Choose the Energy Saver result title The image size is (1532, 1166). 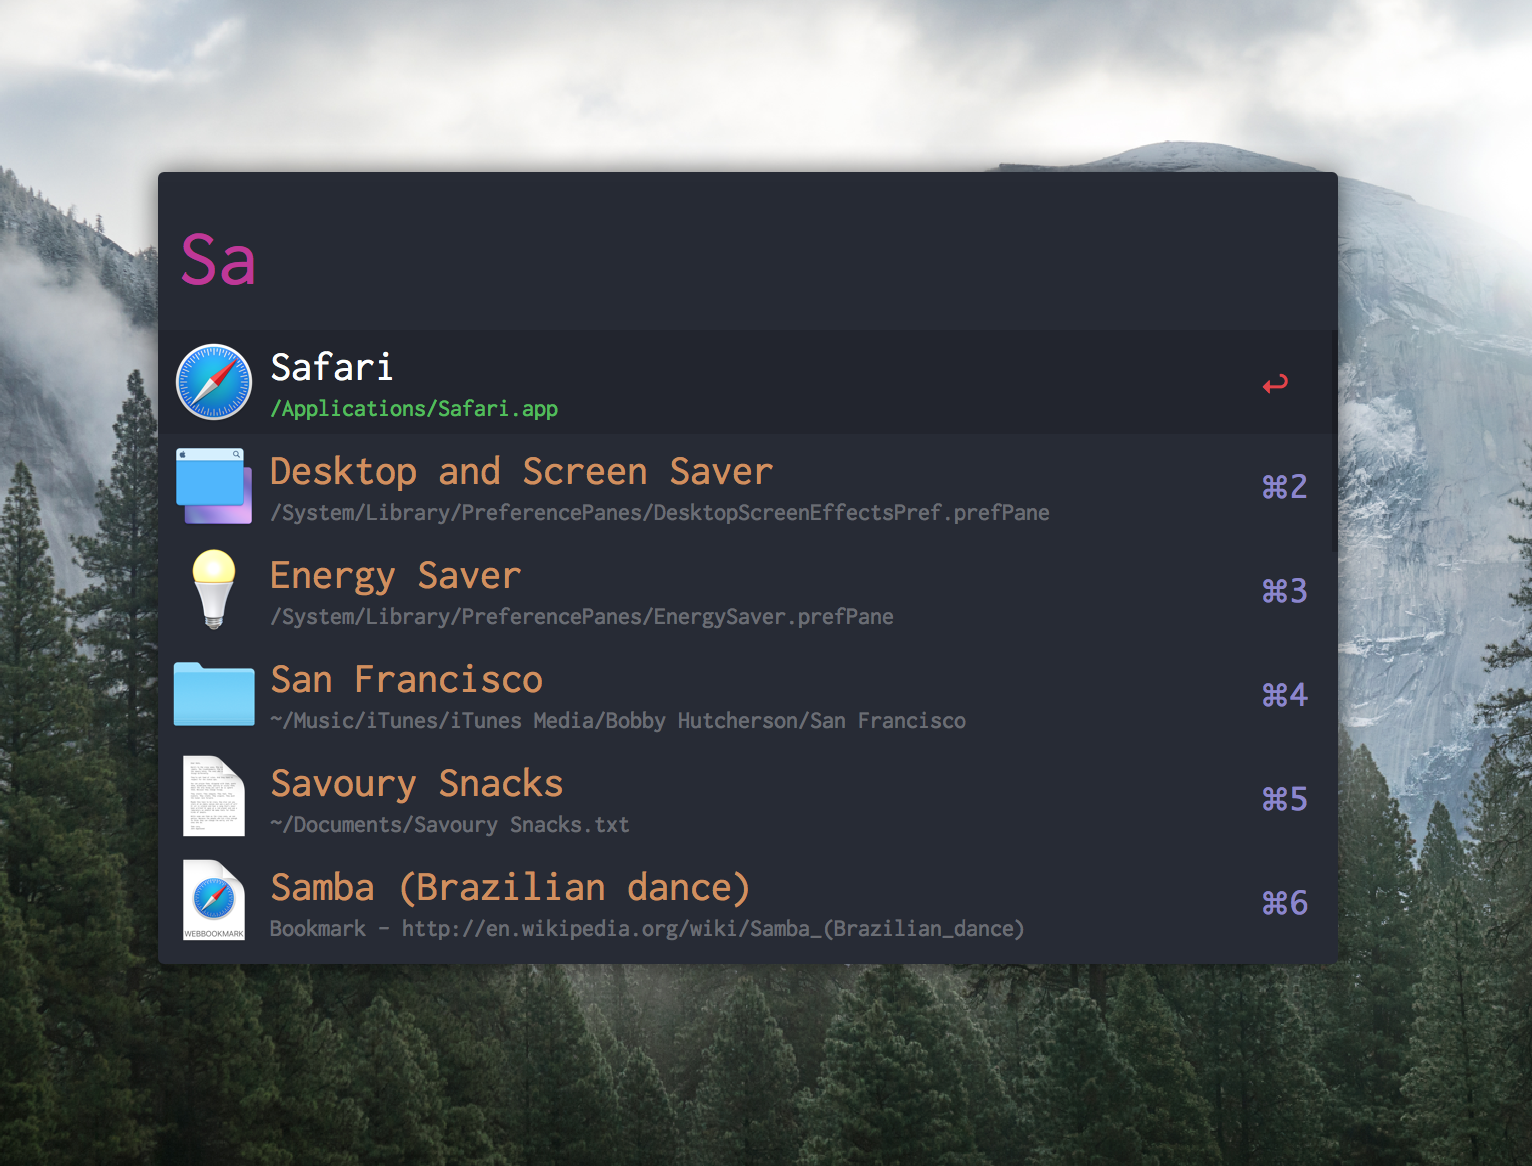396,576
